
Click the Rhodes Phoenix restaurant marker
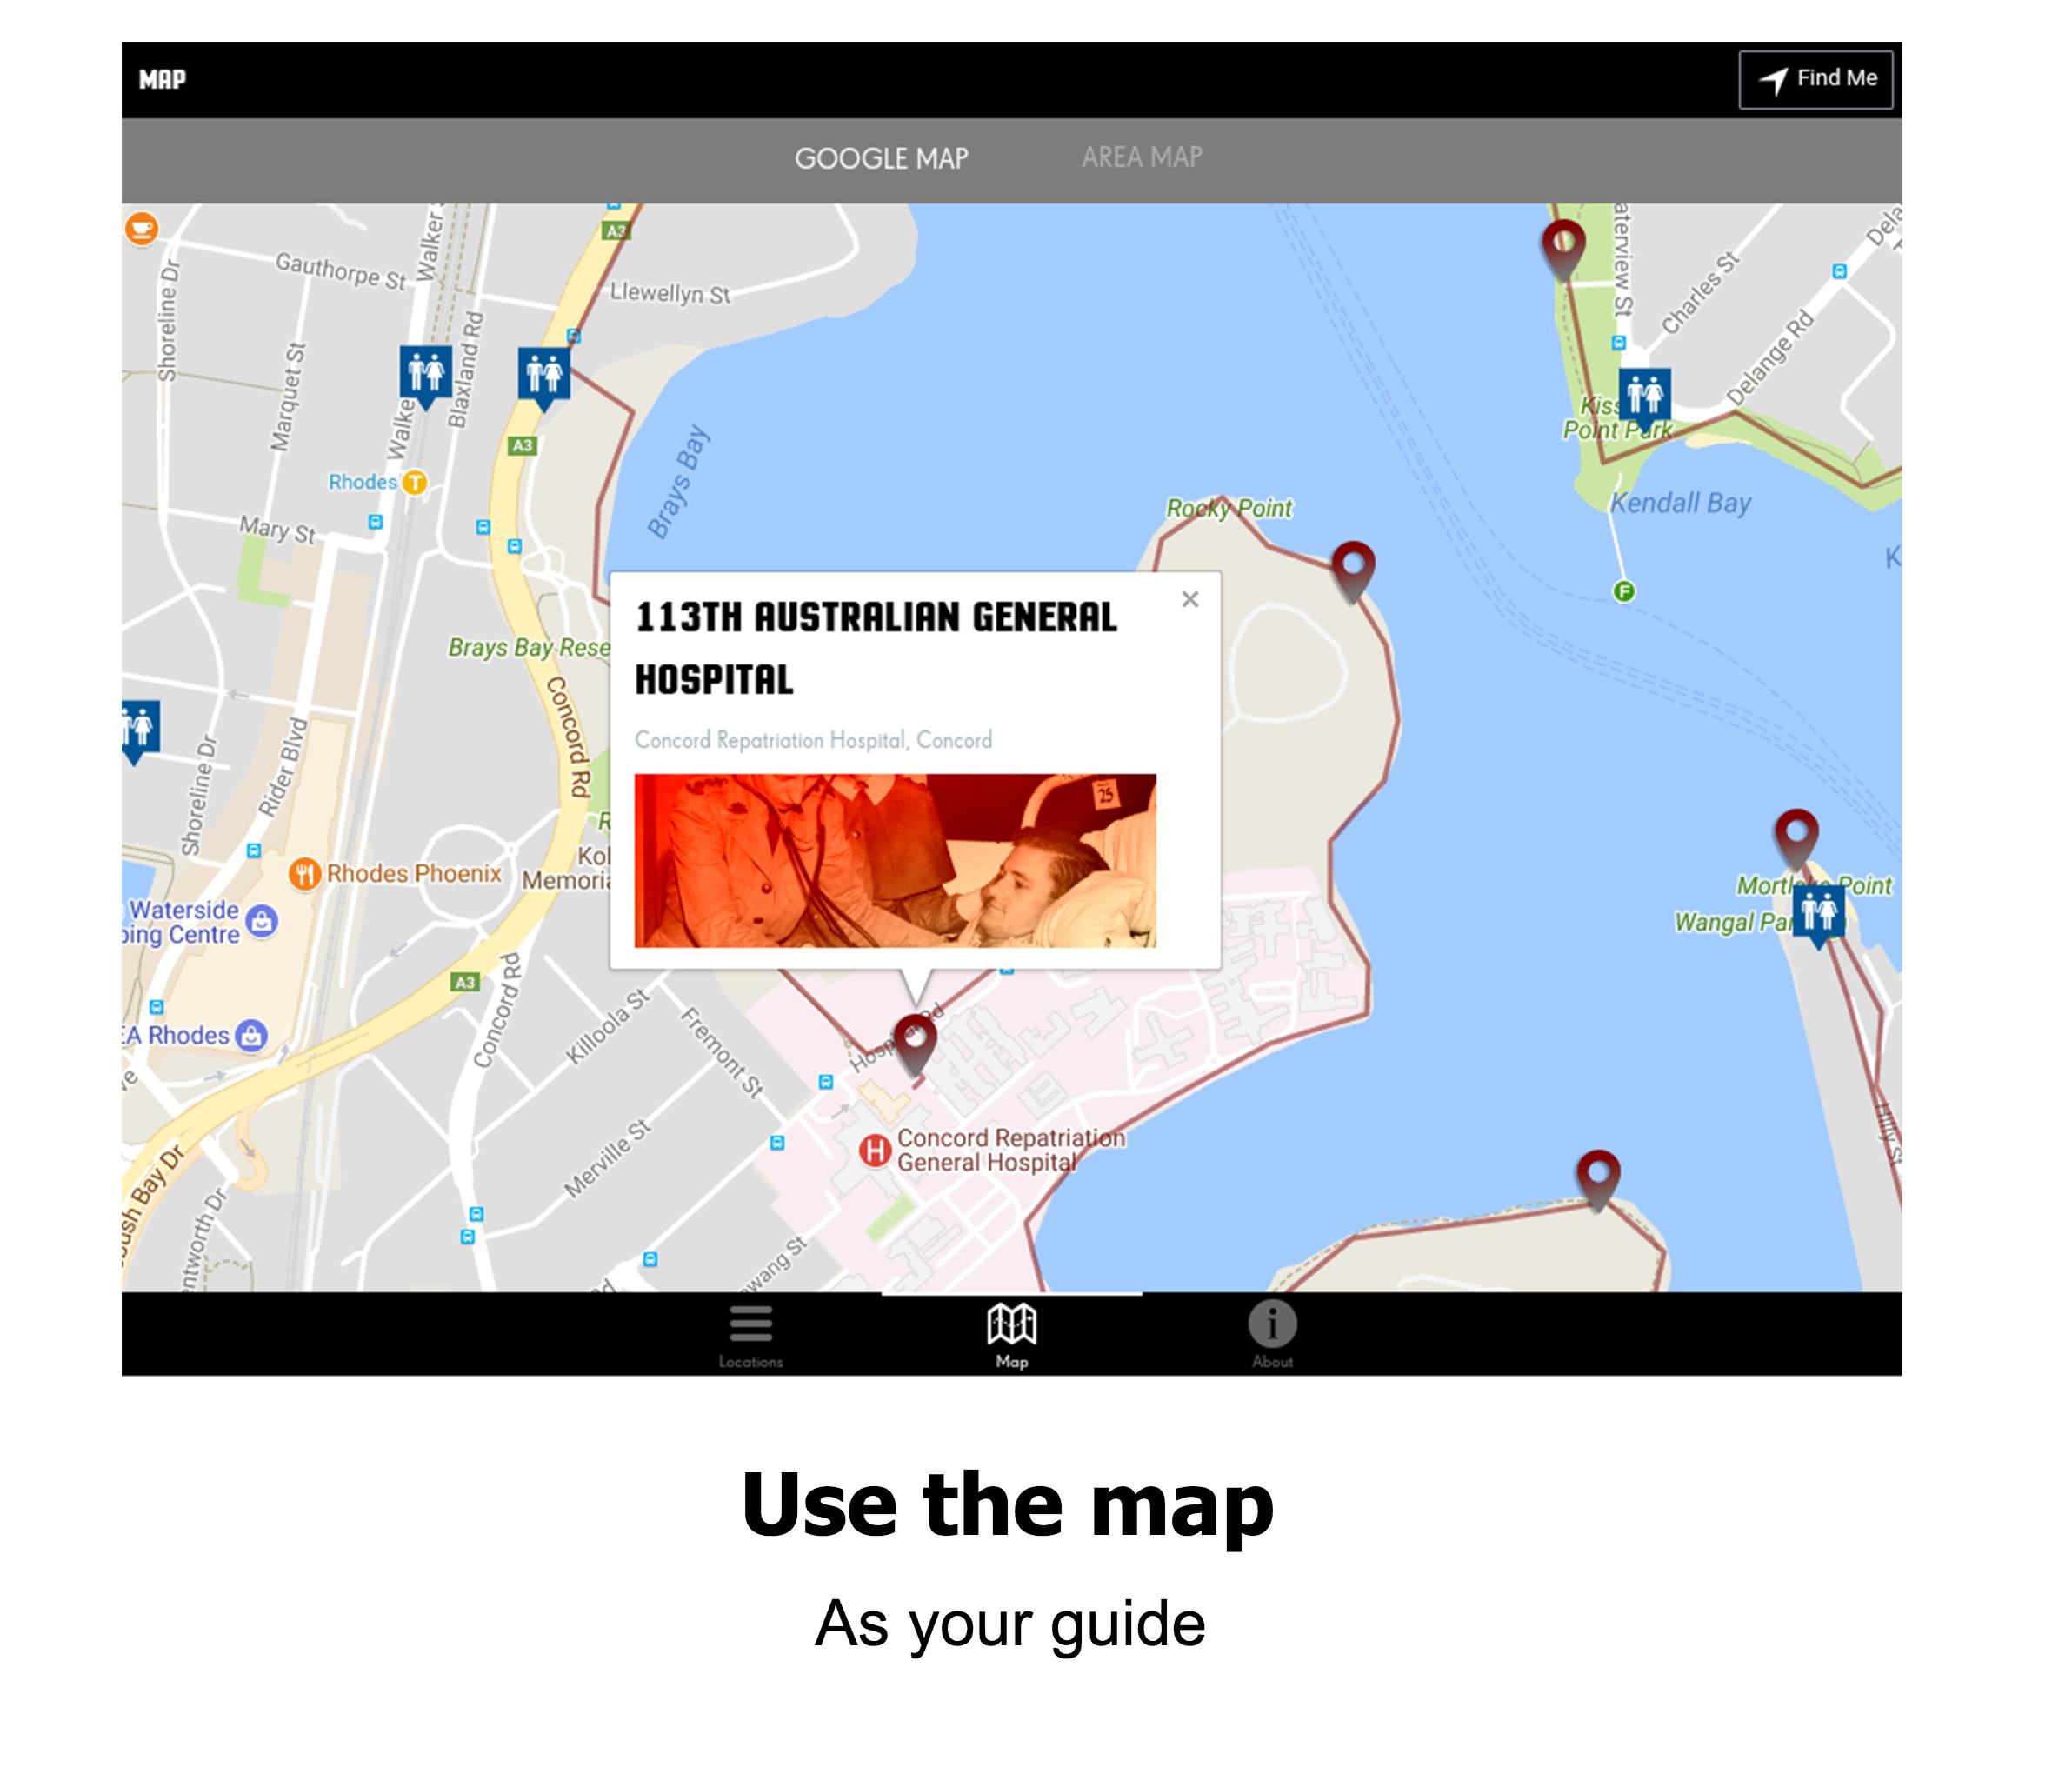(x=304, y=874)
